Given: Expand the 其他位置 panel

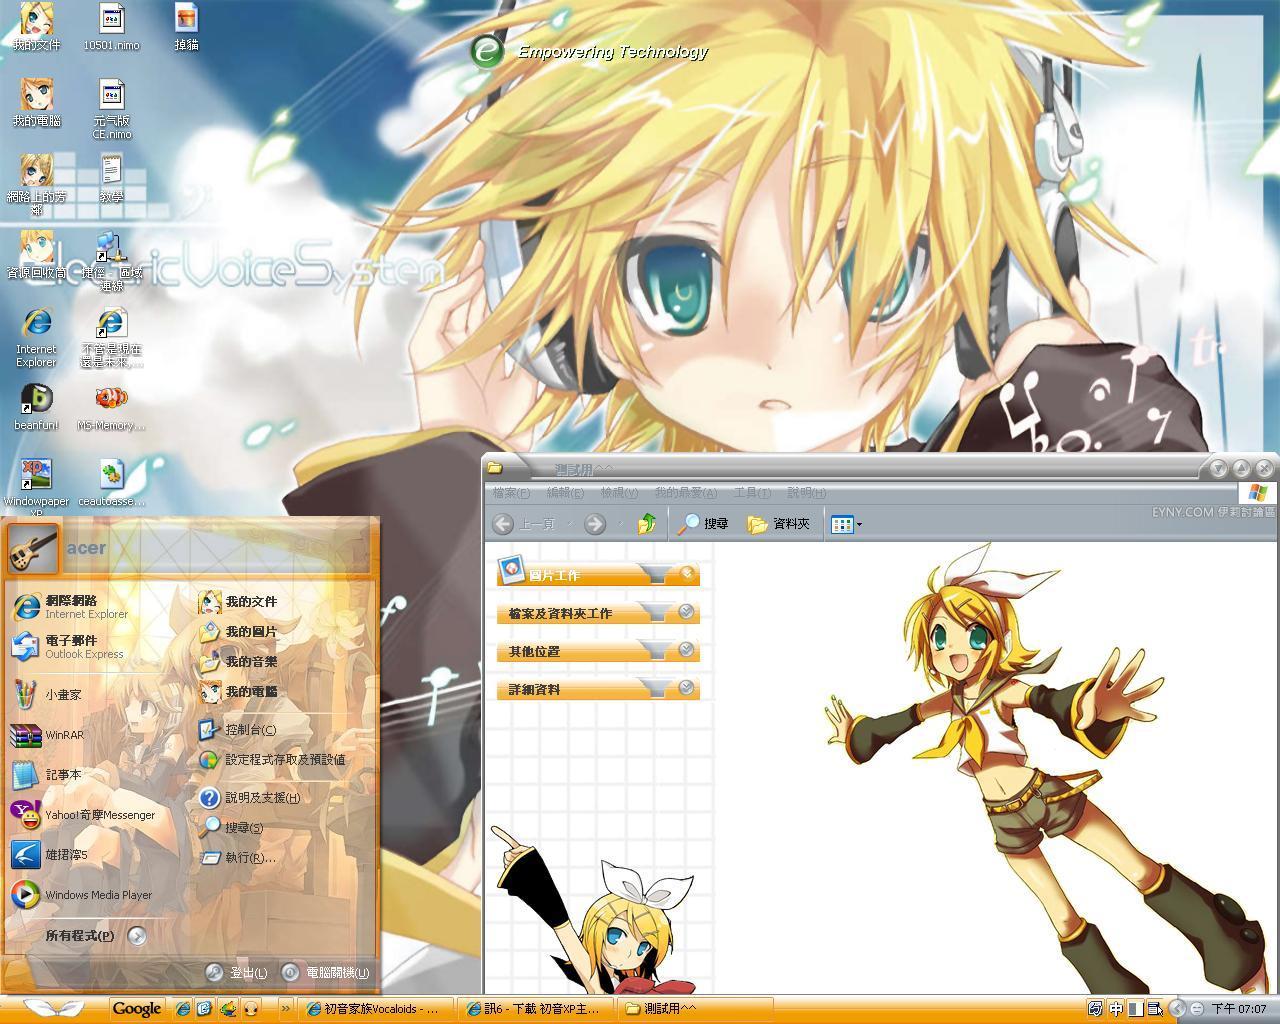Looking at the screenshot, I should (687, 650).
